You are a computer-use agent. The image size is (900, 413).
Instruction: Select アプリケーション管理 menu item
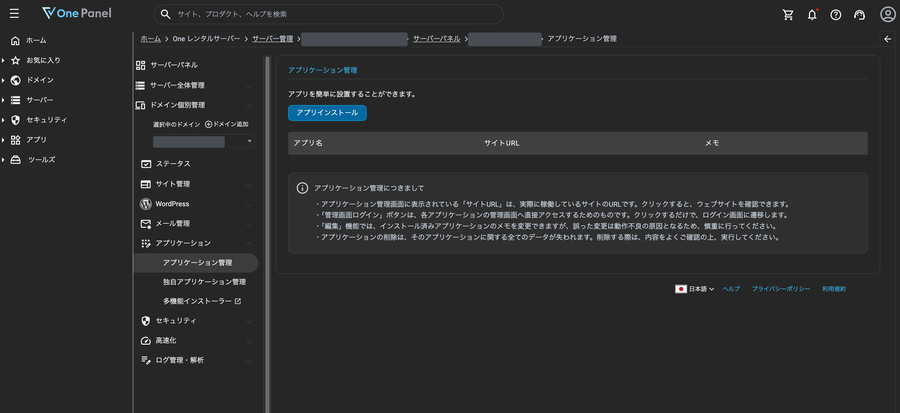pos(196,263)
